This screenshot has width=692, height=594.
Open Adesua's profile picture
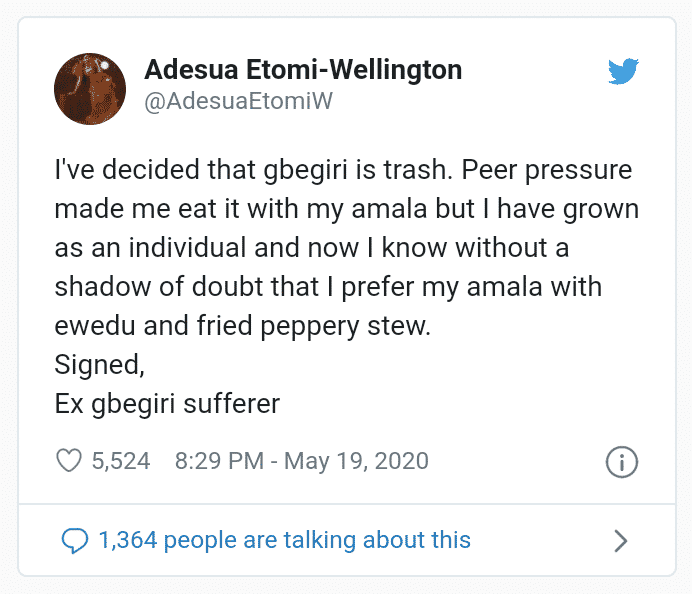point(90,88)
